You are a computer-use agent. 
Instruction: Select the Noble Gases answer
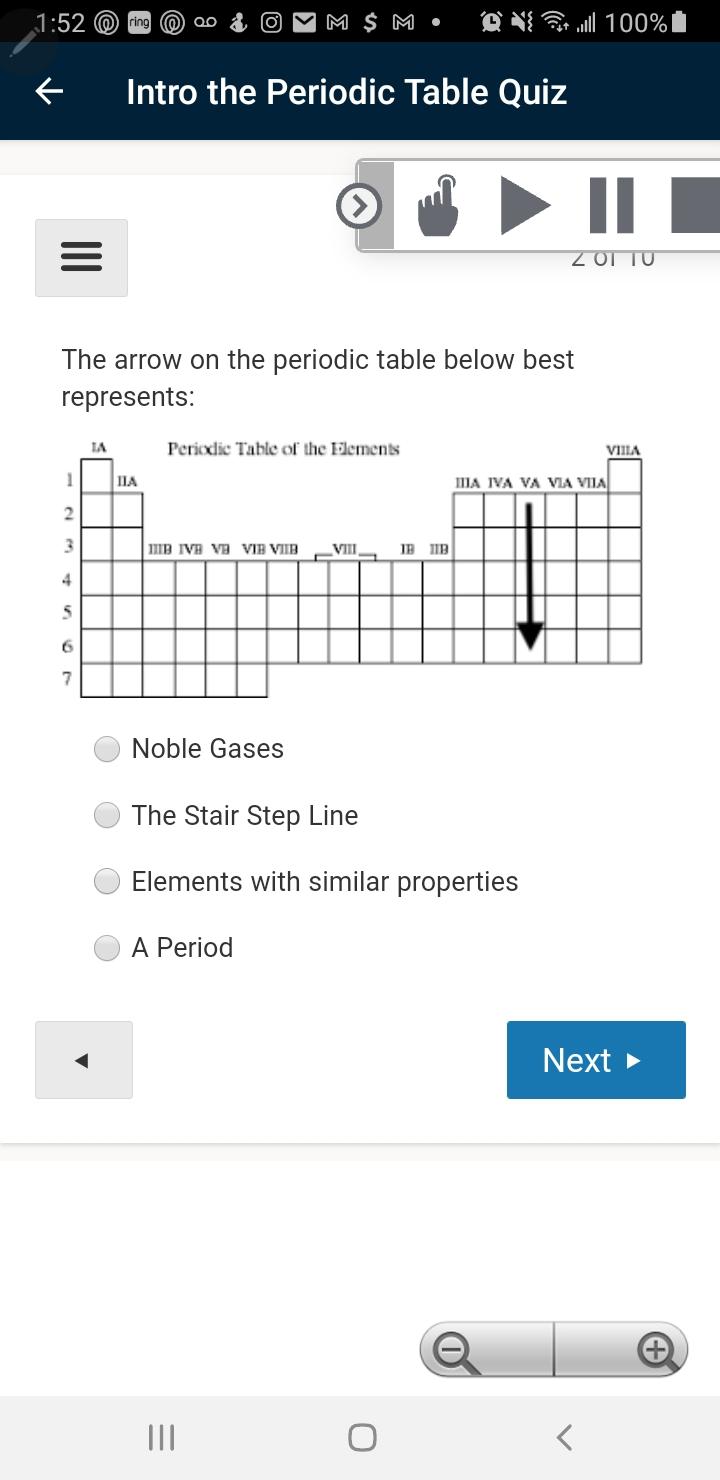click(x=106, y=748)
